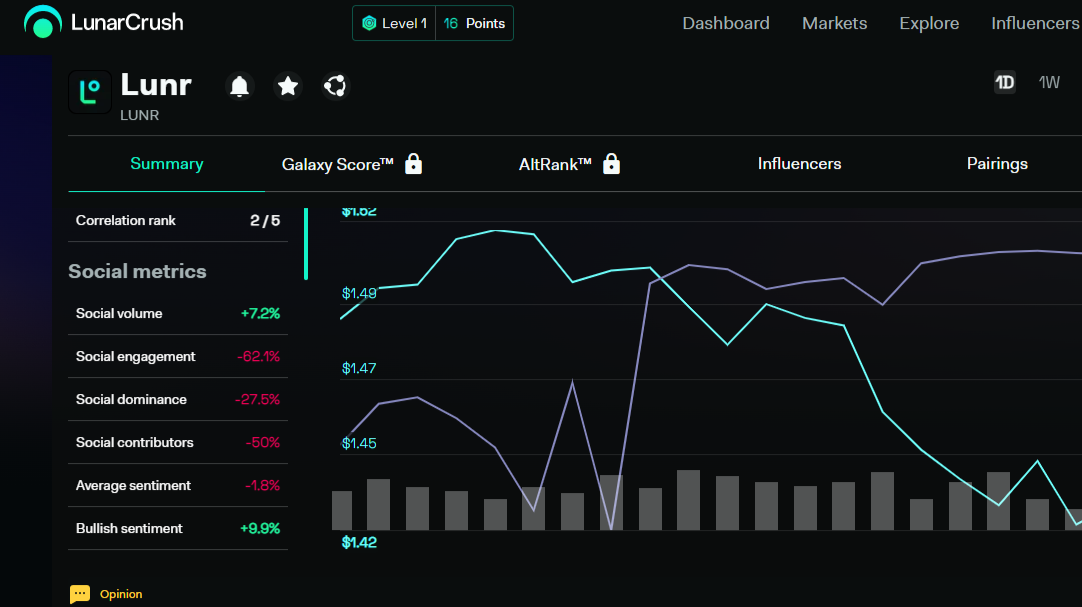This screenshot has height=607, width=1082.
Task: Open the Opinion link
Action: tap(121, 594)
